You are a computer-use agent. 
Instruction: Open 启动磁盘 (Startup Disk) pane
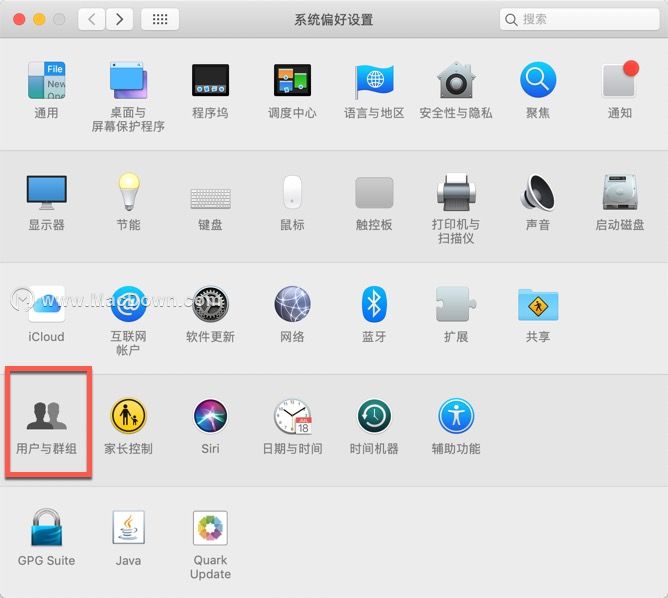pyautogui.click(x=620, y=193)
